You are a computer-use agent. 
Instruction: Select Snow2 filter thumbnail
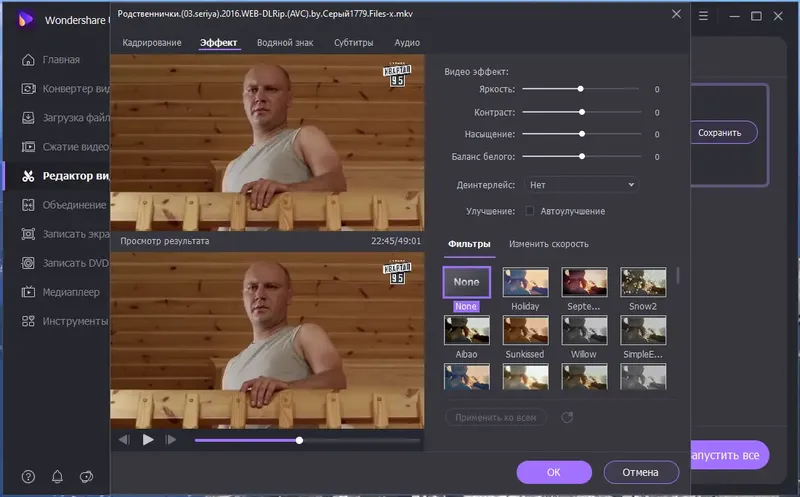click(x=643, y=282)
